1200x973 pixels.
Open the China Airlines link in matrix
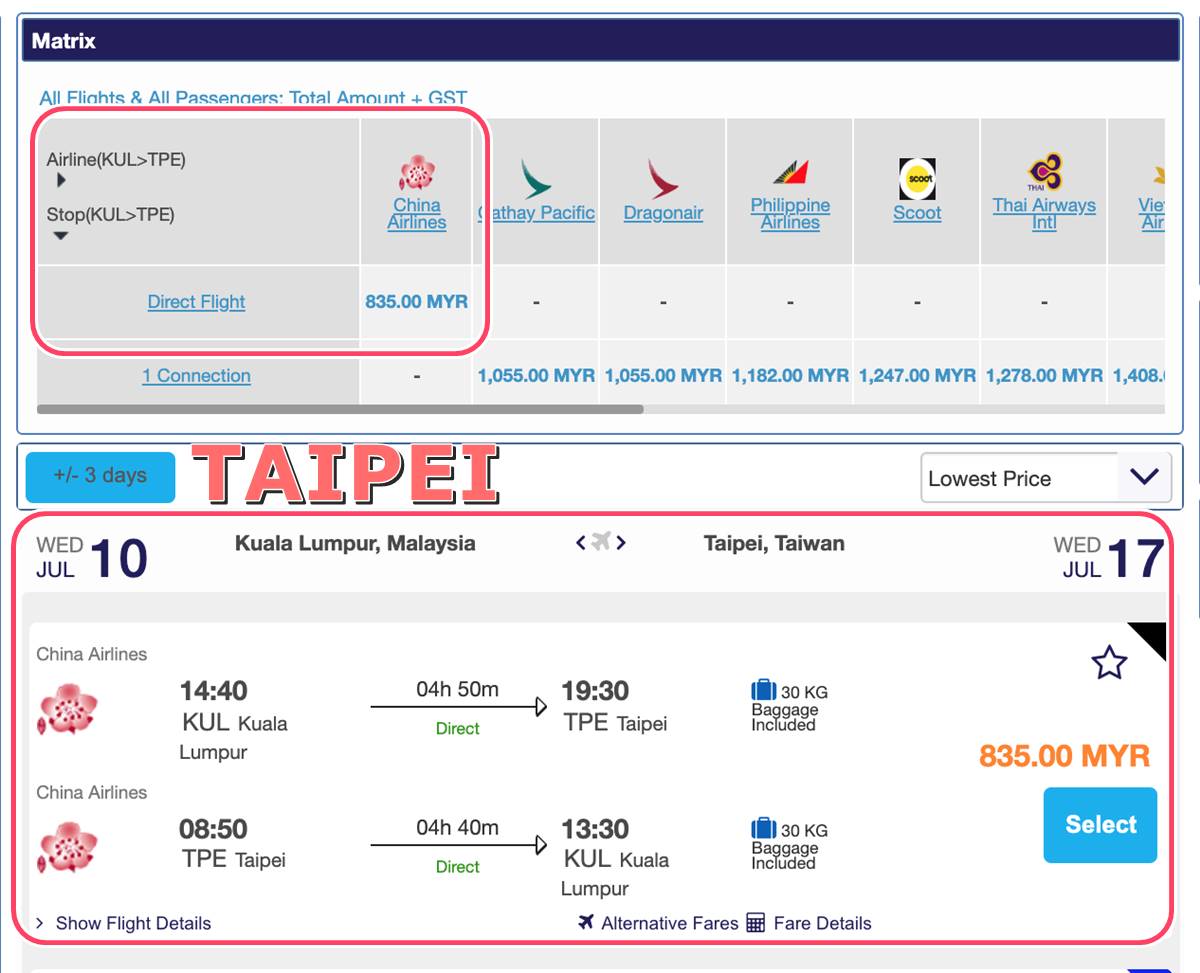[x=417, y=214]
